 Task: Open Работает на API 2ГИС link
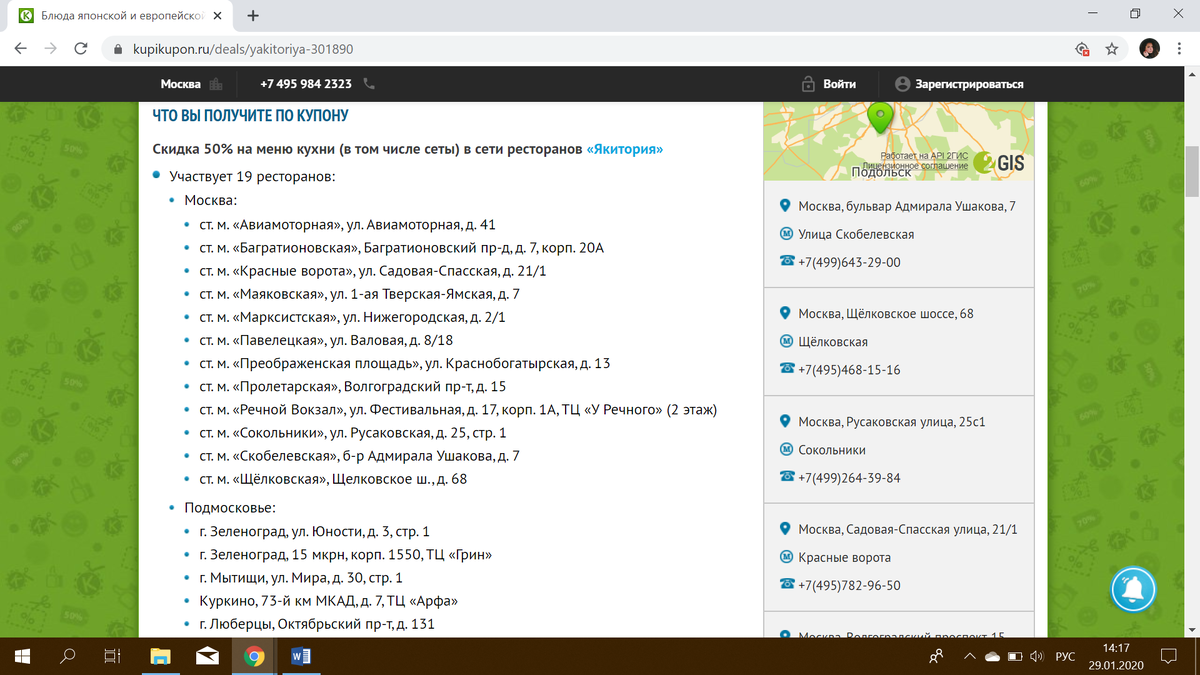pyautogui.click(x=924, y=156)
